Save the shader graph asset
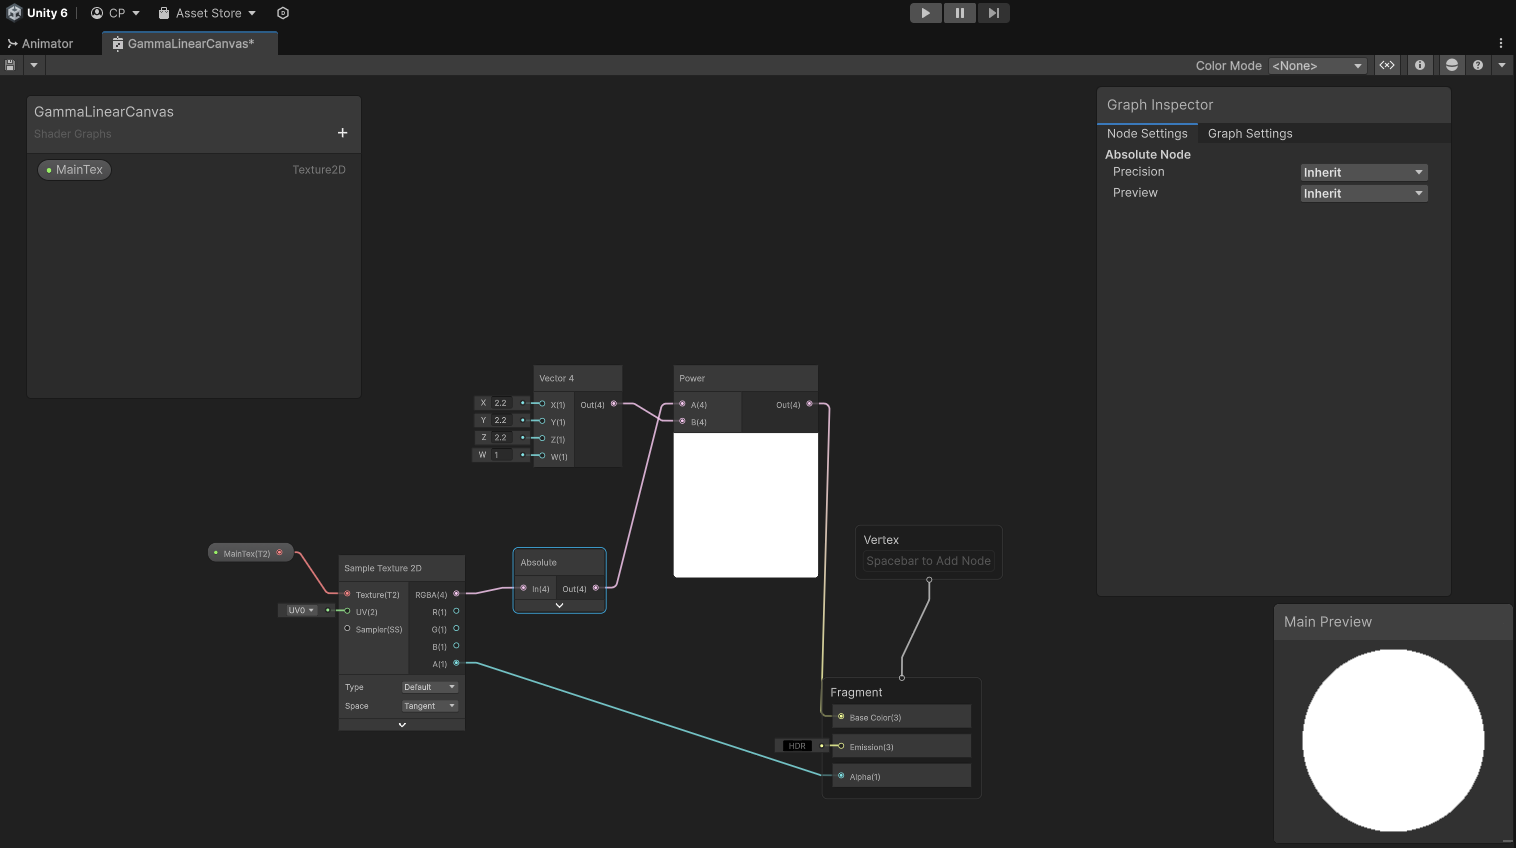This screenshot has width=1516, height=848. click(10, 65)
